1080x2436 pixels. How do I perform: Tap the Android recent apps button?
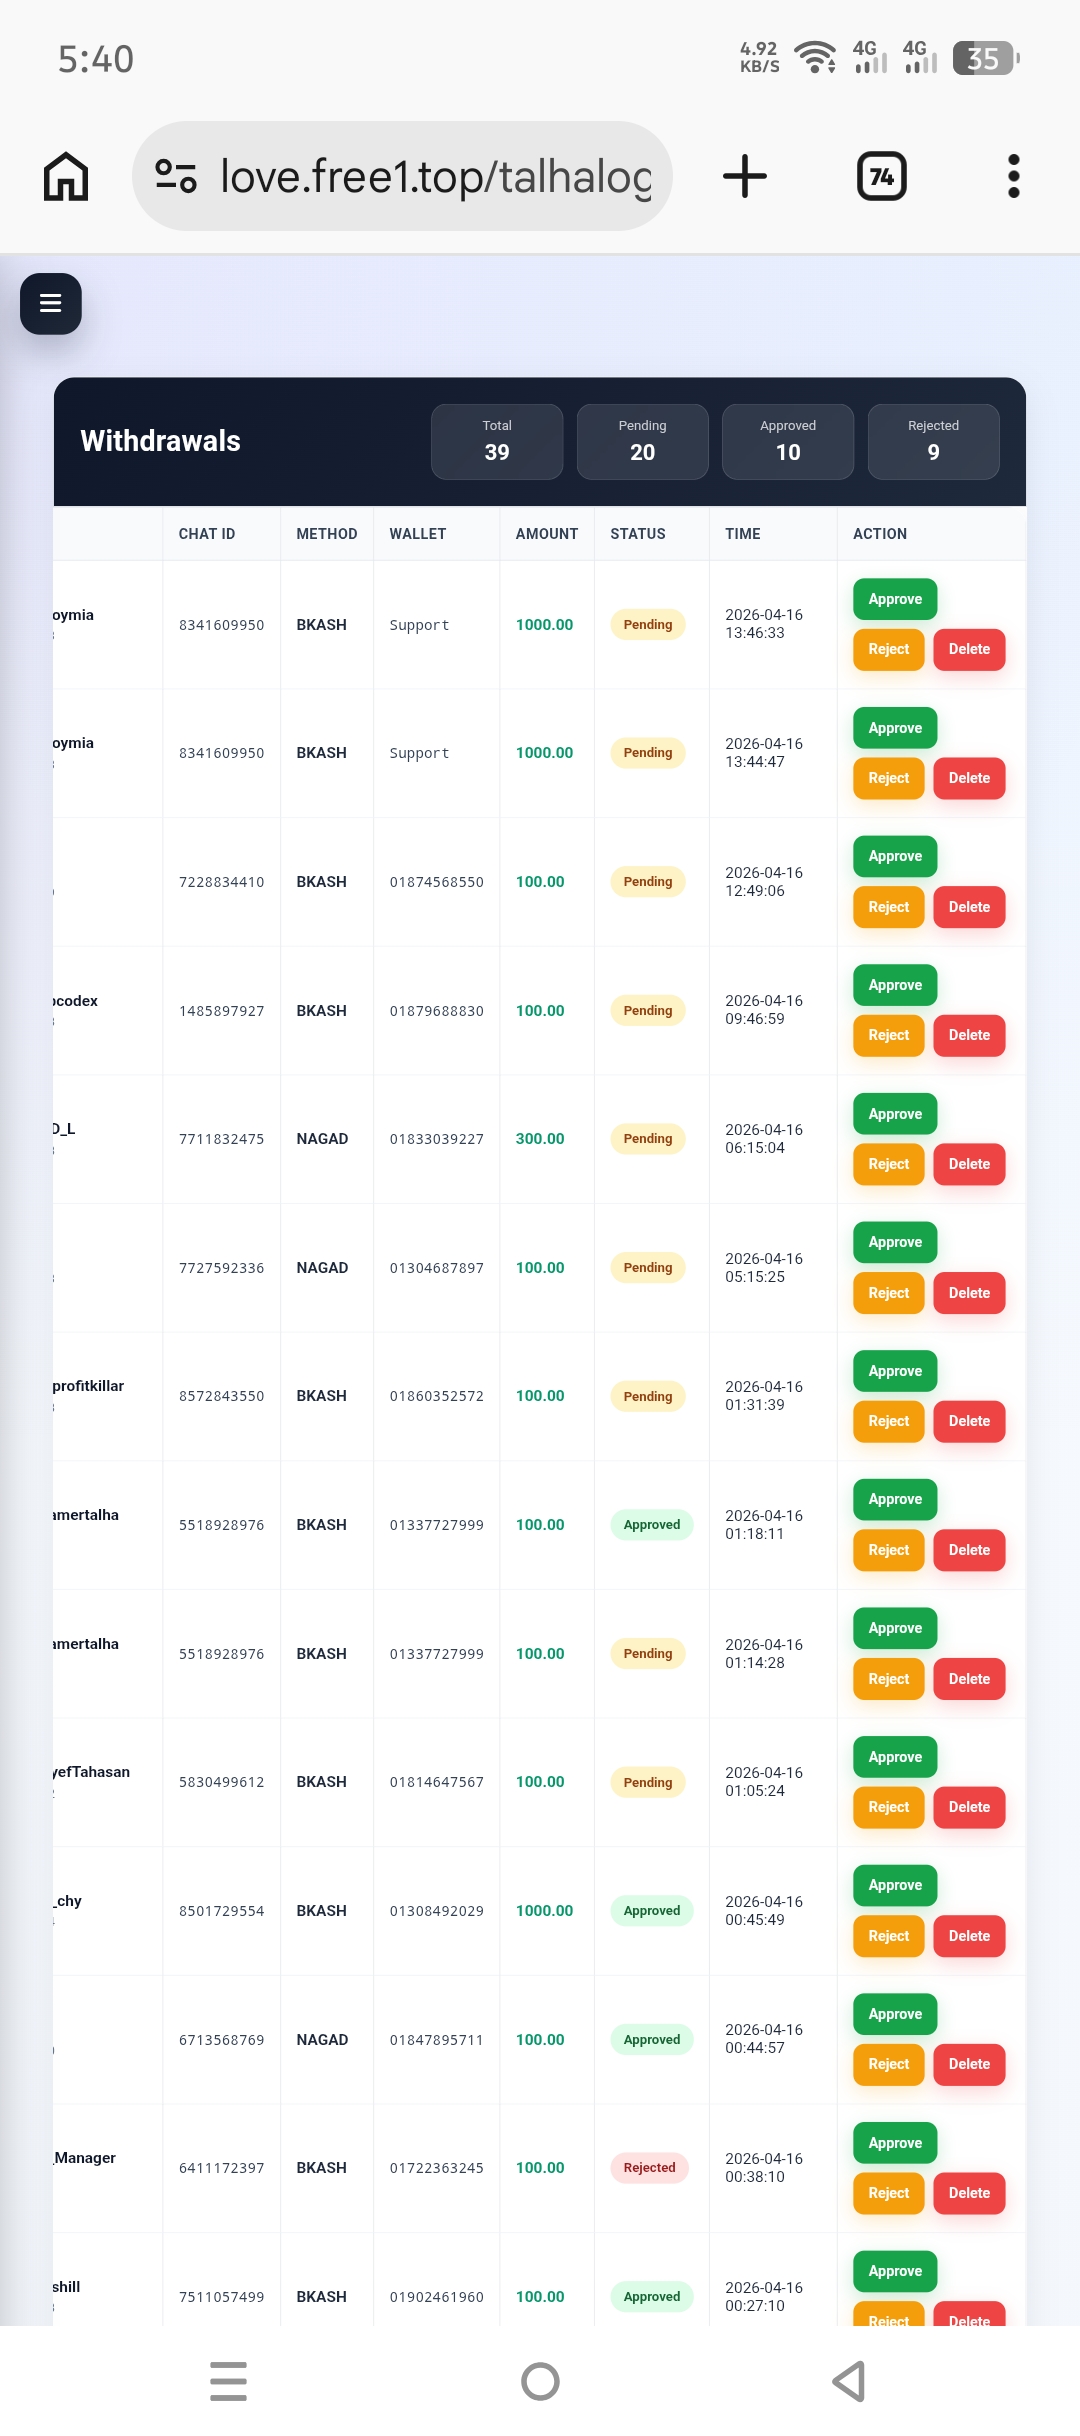pos(229,2381)
